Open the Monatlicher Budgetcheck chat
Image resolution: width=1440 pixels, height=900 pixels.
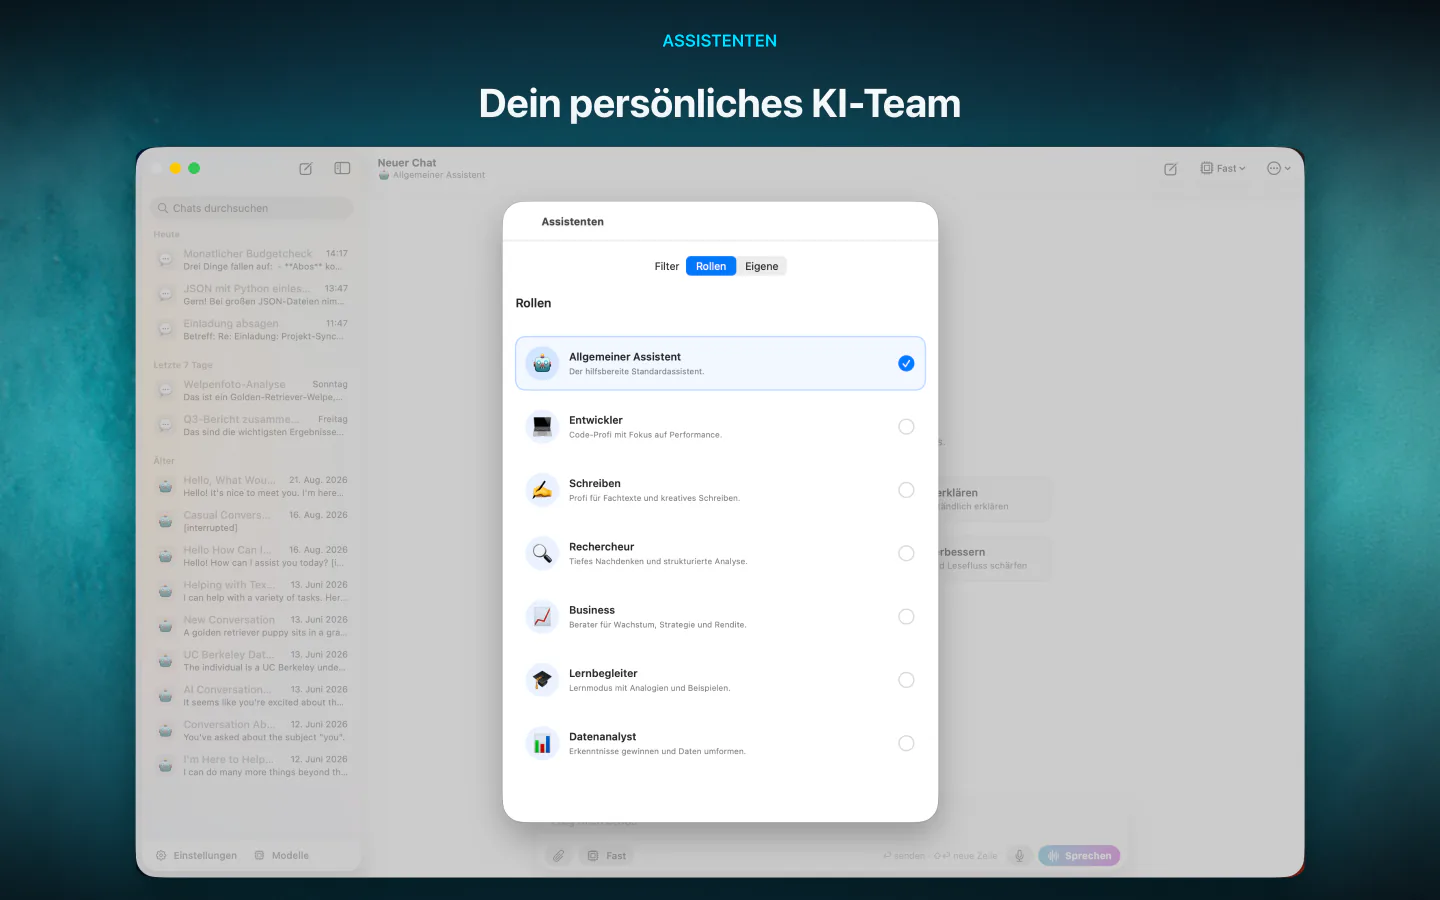[x=252, y=260]
